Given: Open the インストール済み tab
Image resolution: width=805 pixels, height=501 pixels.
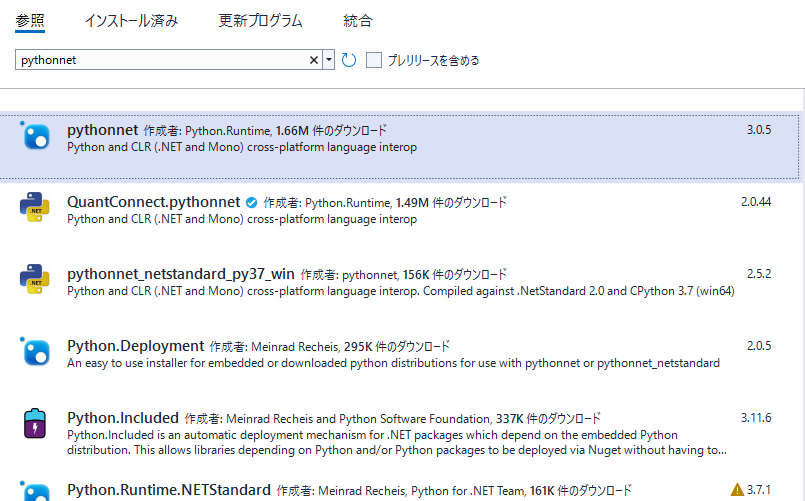Looking at the screenshot, I should (x=131, y=21).
